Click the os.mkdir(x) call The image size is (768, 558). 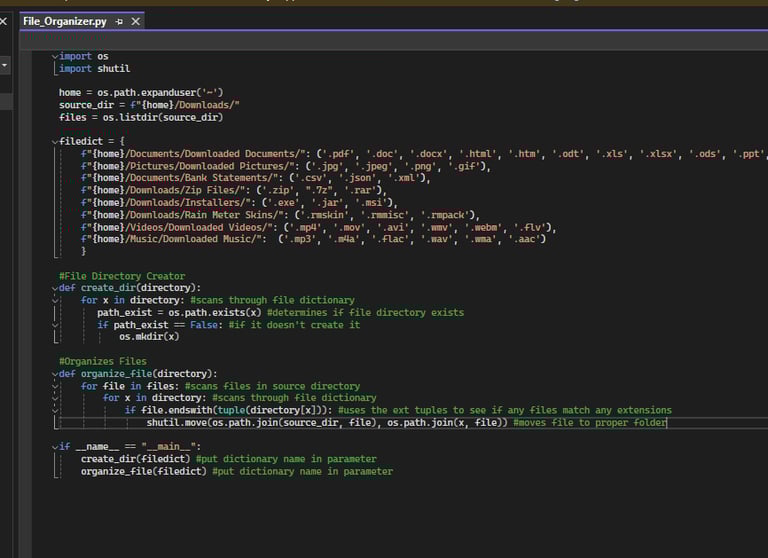(x=149, y=337)
